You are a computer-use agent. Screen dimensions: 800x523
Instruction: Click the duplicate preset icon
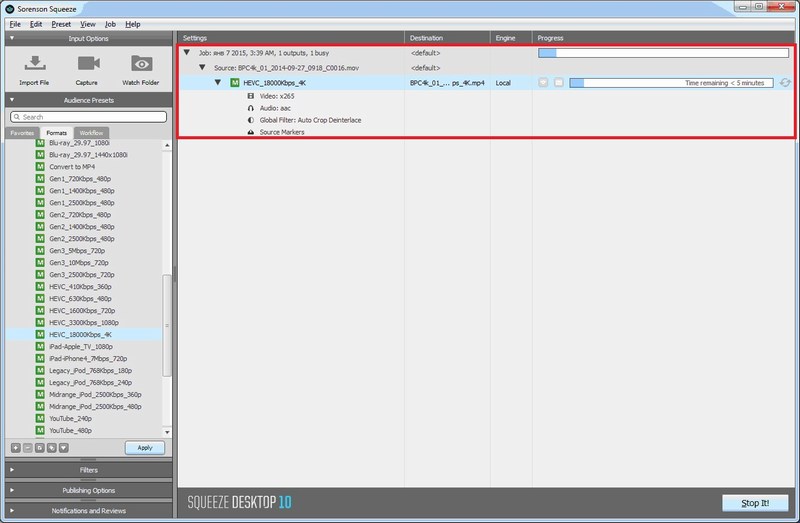click(x=39, y=447)
